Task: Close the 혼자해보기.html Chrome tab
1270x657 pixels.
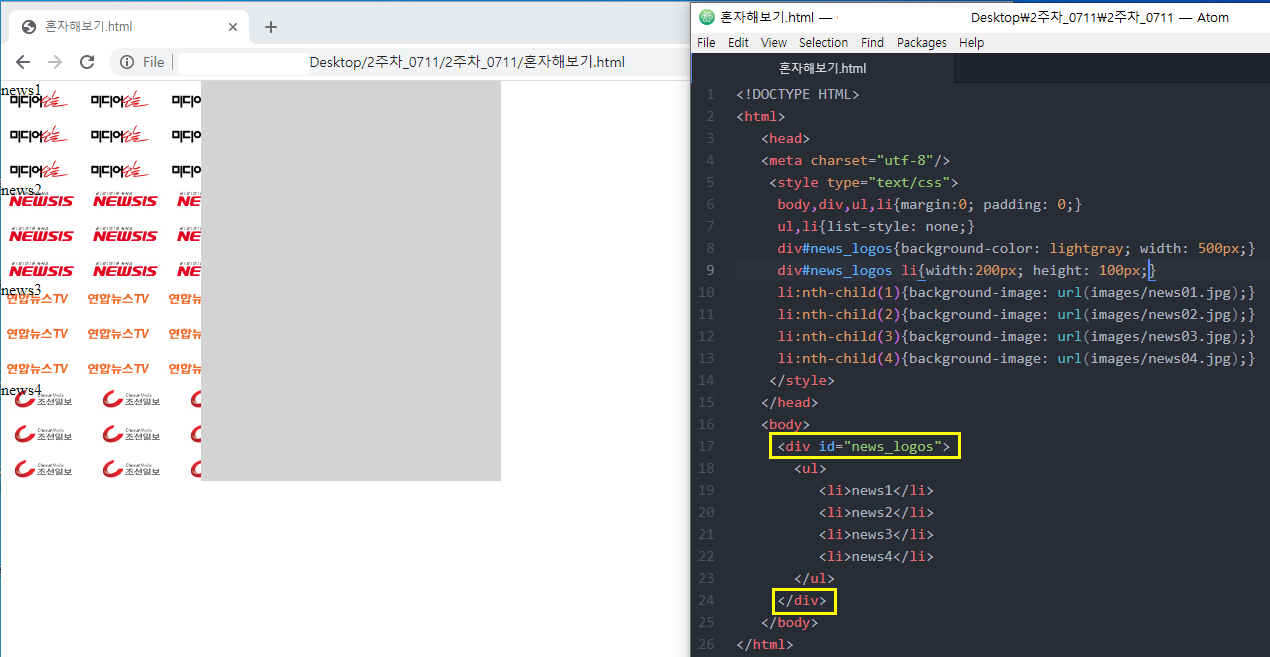Action: pos(233,27)
